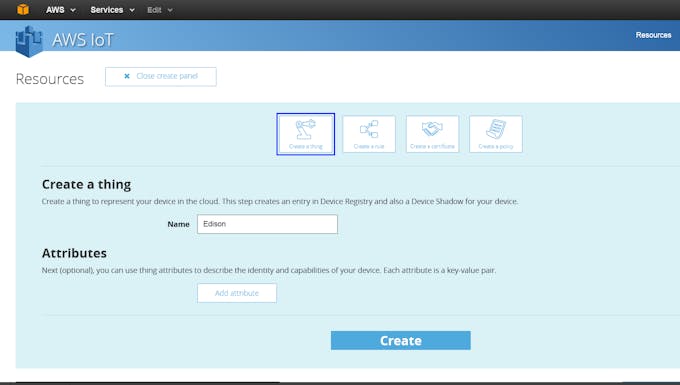The image size is (680, 385).
Task: Open the AWS dropdown menu
Action: (x=61, y=10)
